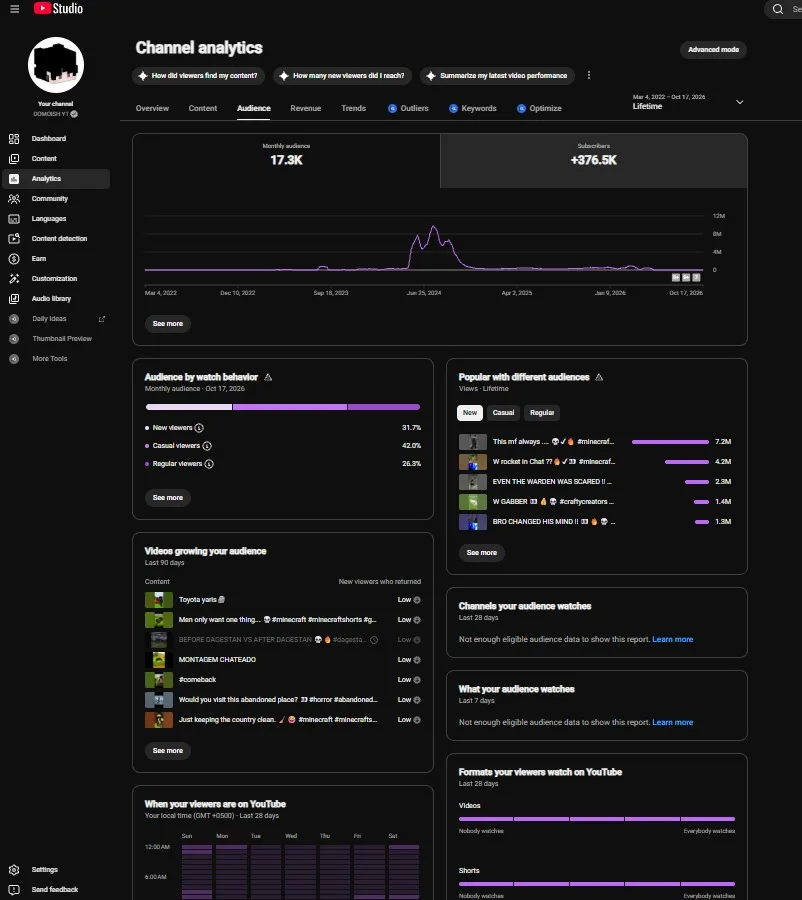802x900 pixels.
Task: Open the hamburger navigation menu
Action: 14,9
